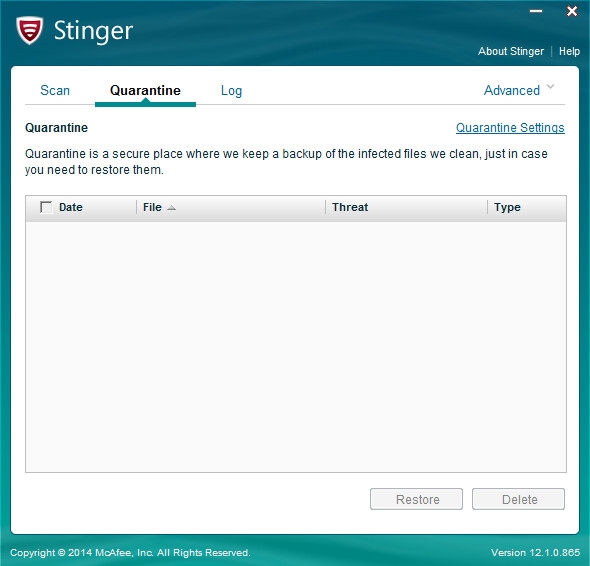Click inside the empty quarantine list area

296,346
